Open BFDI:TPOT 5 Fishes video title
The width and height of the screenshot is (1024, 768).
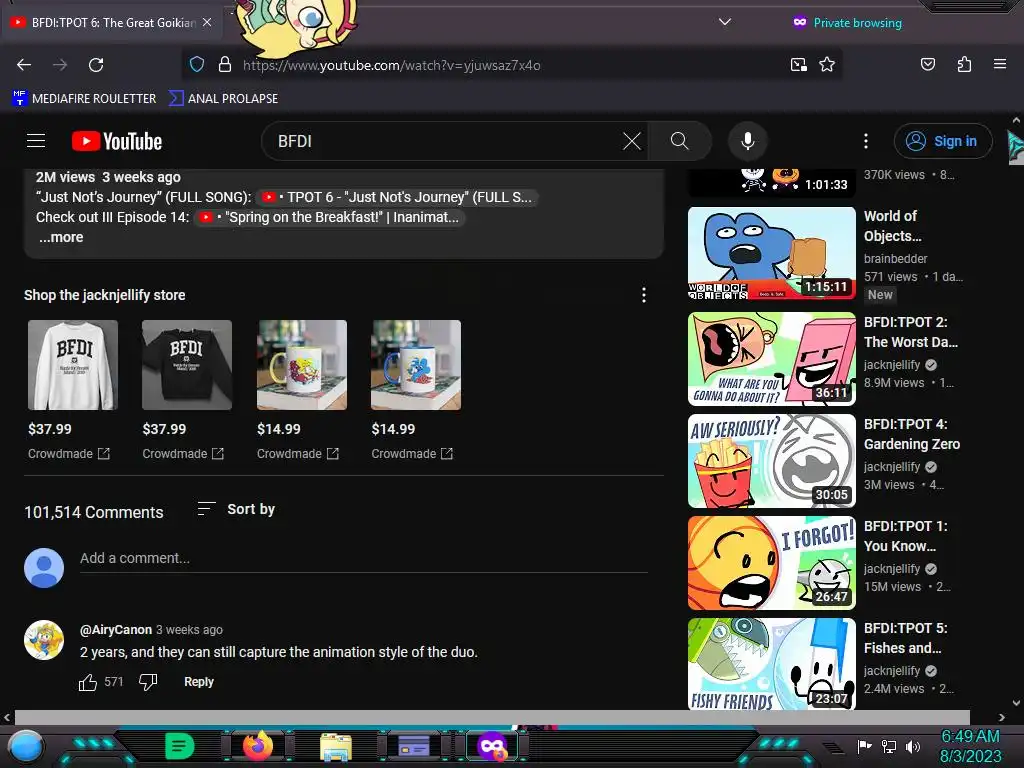pos(906,638)
